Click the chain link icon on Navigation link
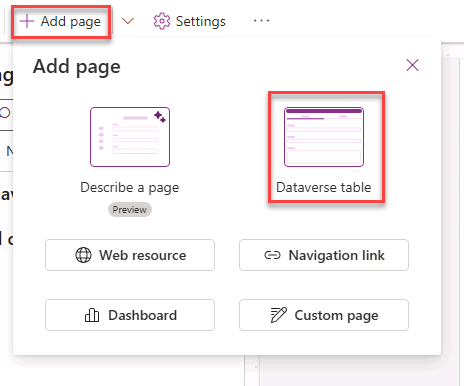 click(x=272, y=255)
